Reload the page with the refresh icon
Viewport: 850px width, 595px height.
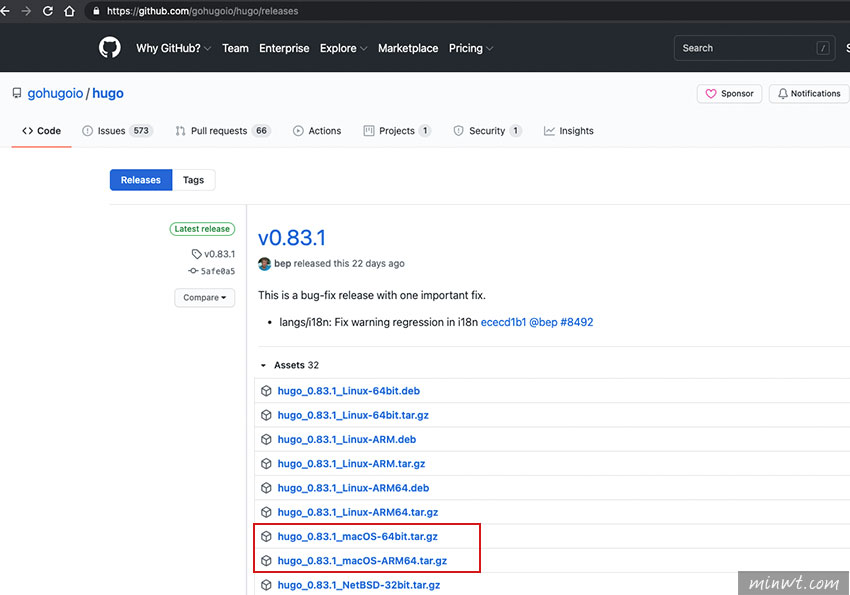coord(48,11)
